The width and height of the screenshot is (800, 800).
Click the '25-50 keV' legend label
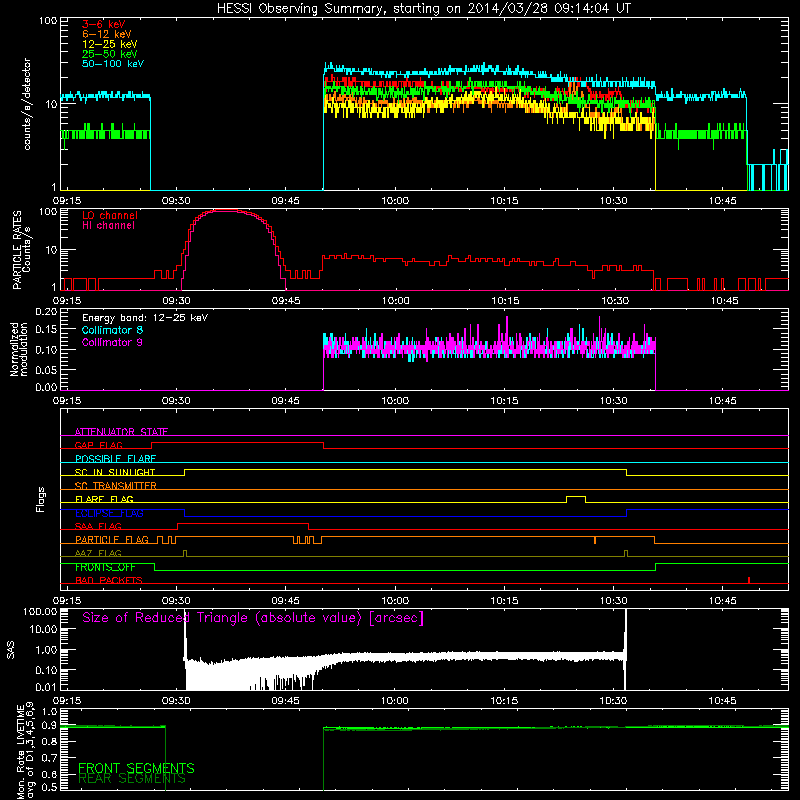click(110, 54)
